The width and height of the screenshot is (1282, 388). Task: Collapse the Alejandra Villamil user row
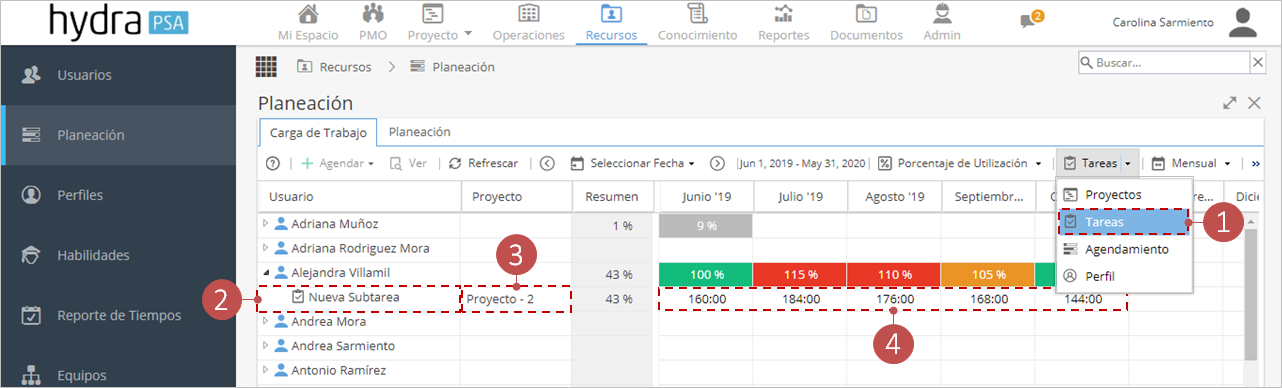click(x=265, y=273)
